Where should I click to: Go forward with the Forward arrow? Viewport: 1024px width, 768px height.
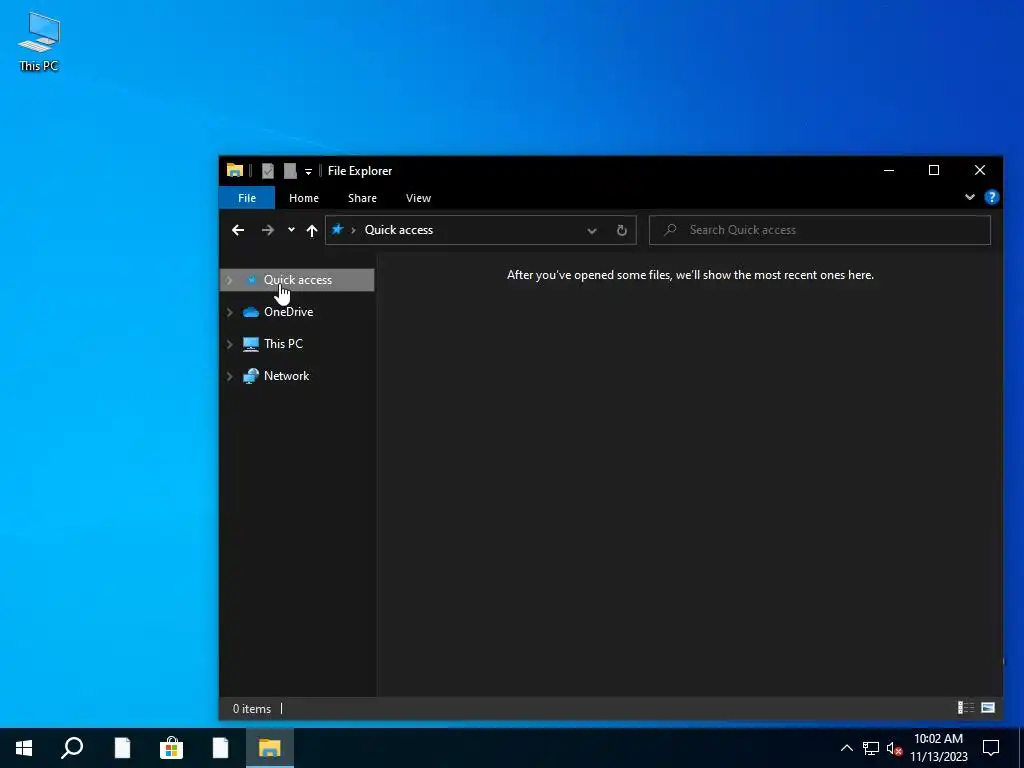268,230
